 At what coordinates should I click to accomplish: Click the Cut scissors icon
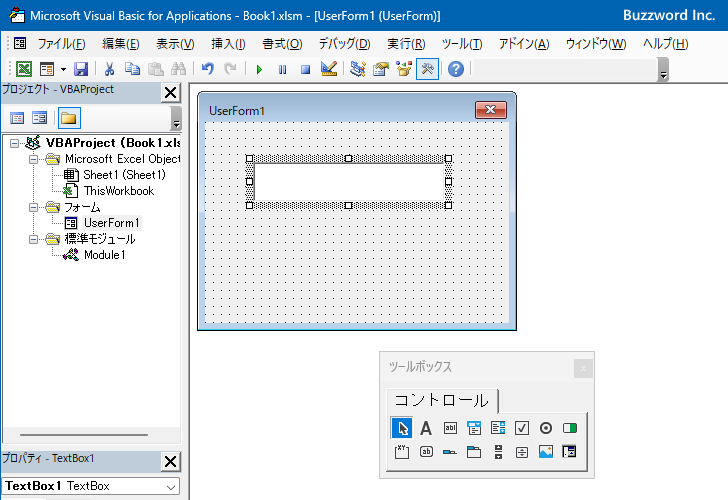(109, 69)
